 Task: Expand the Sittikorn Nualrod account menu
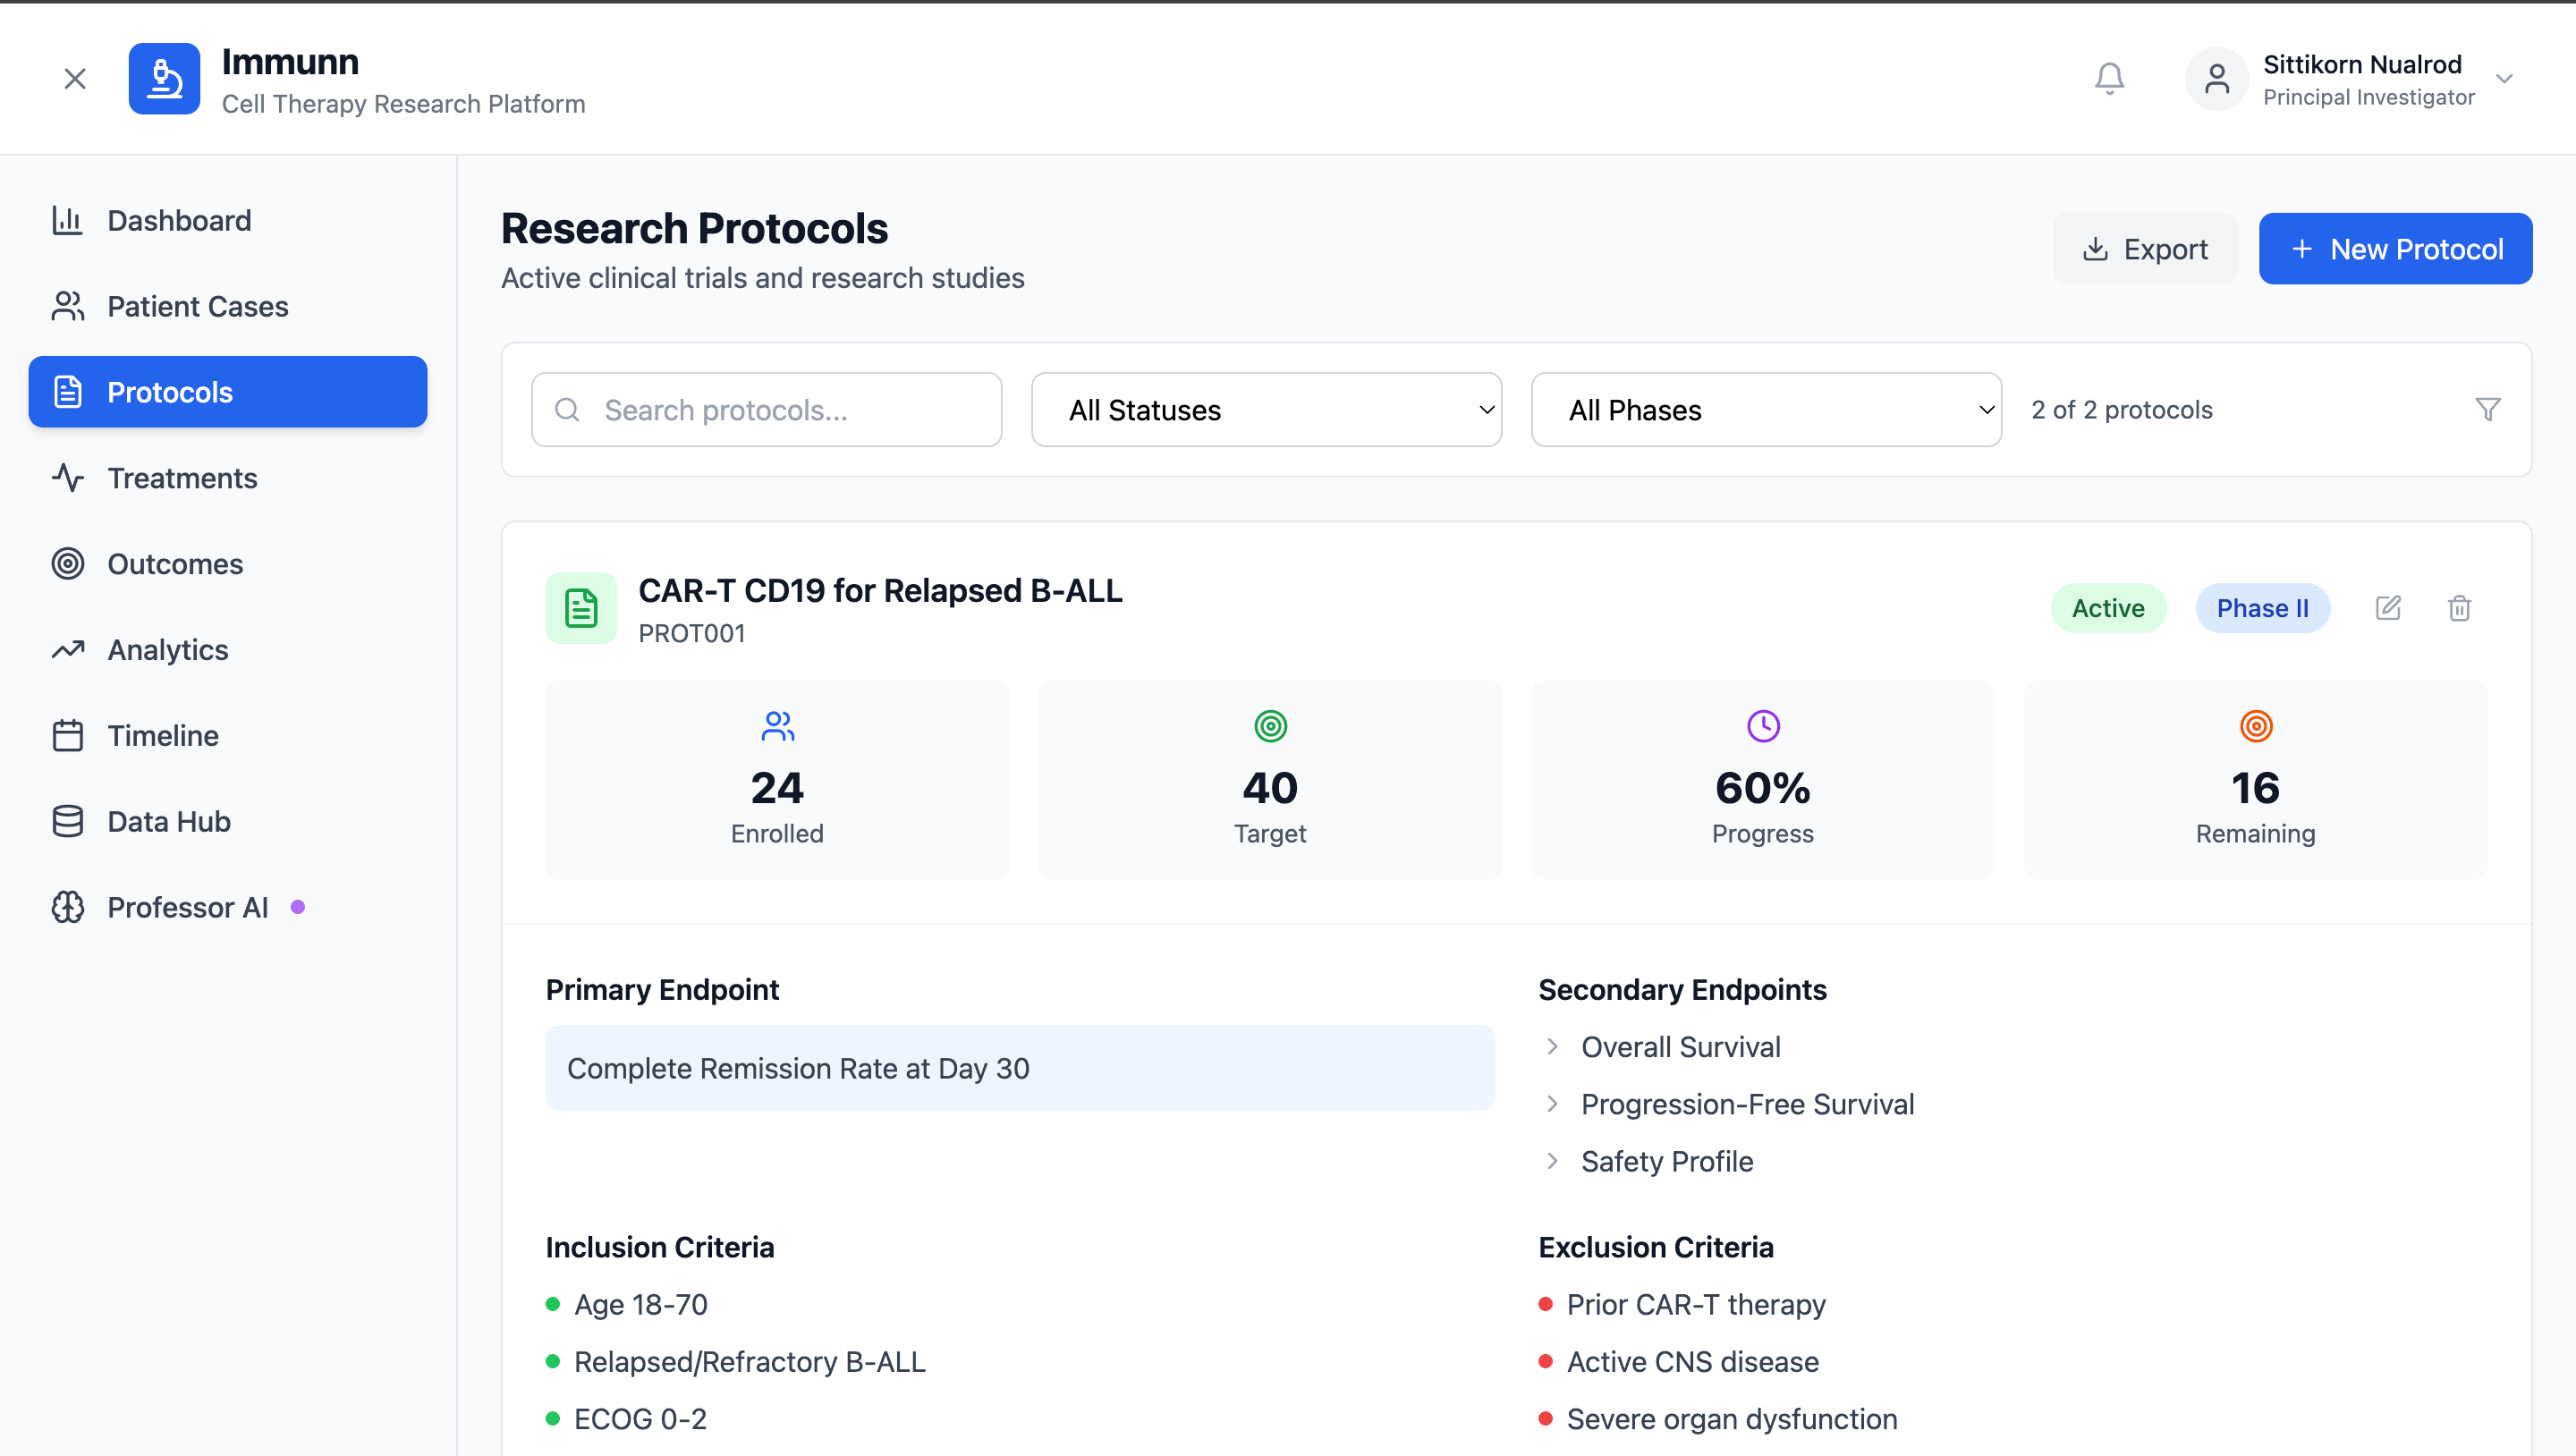click(x=2503, y=78)
